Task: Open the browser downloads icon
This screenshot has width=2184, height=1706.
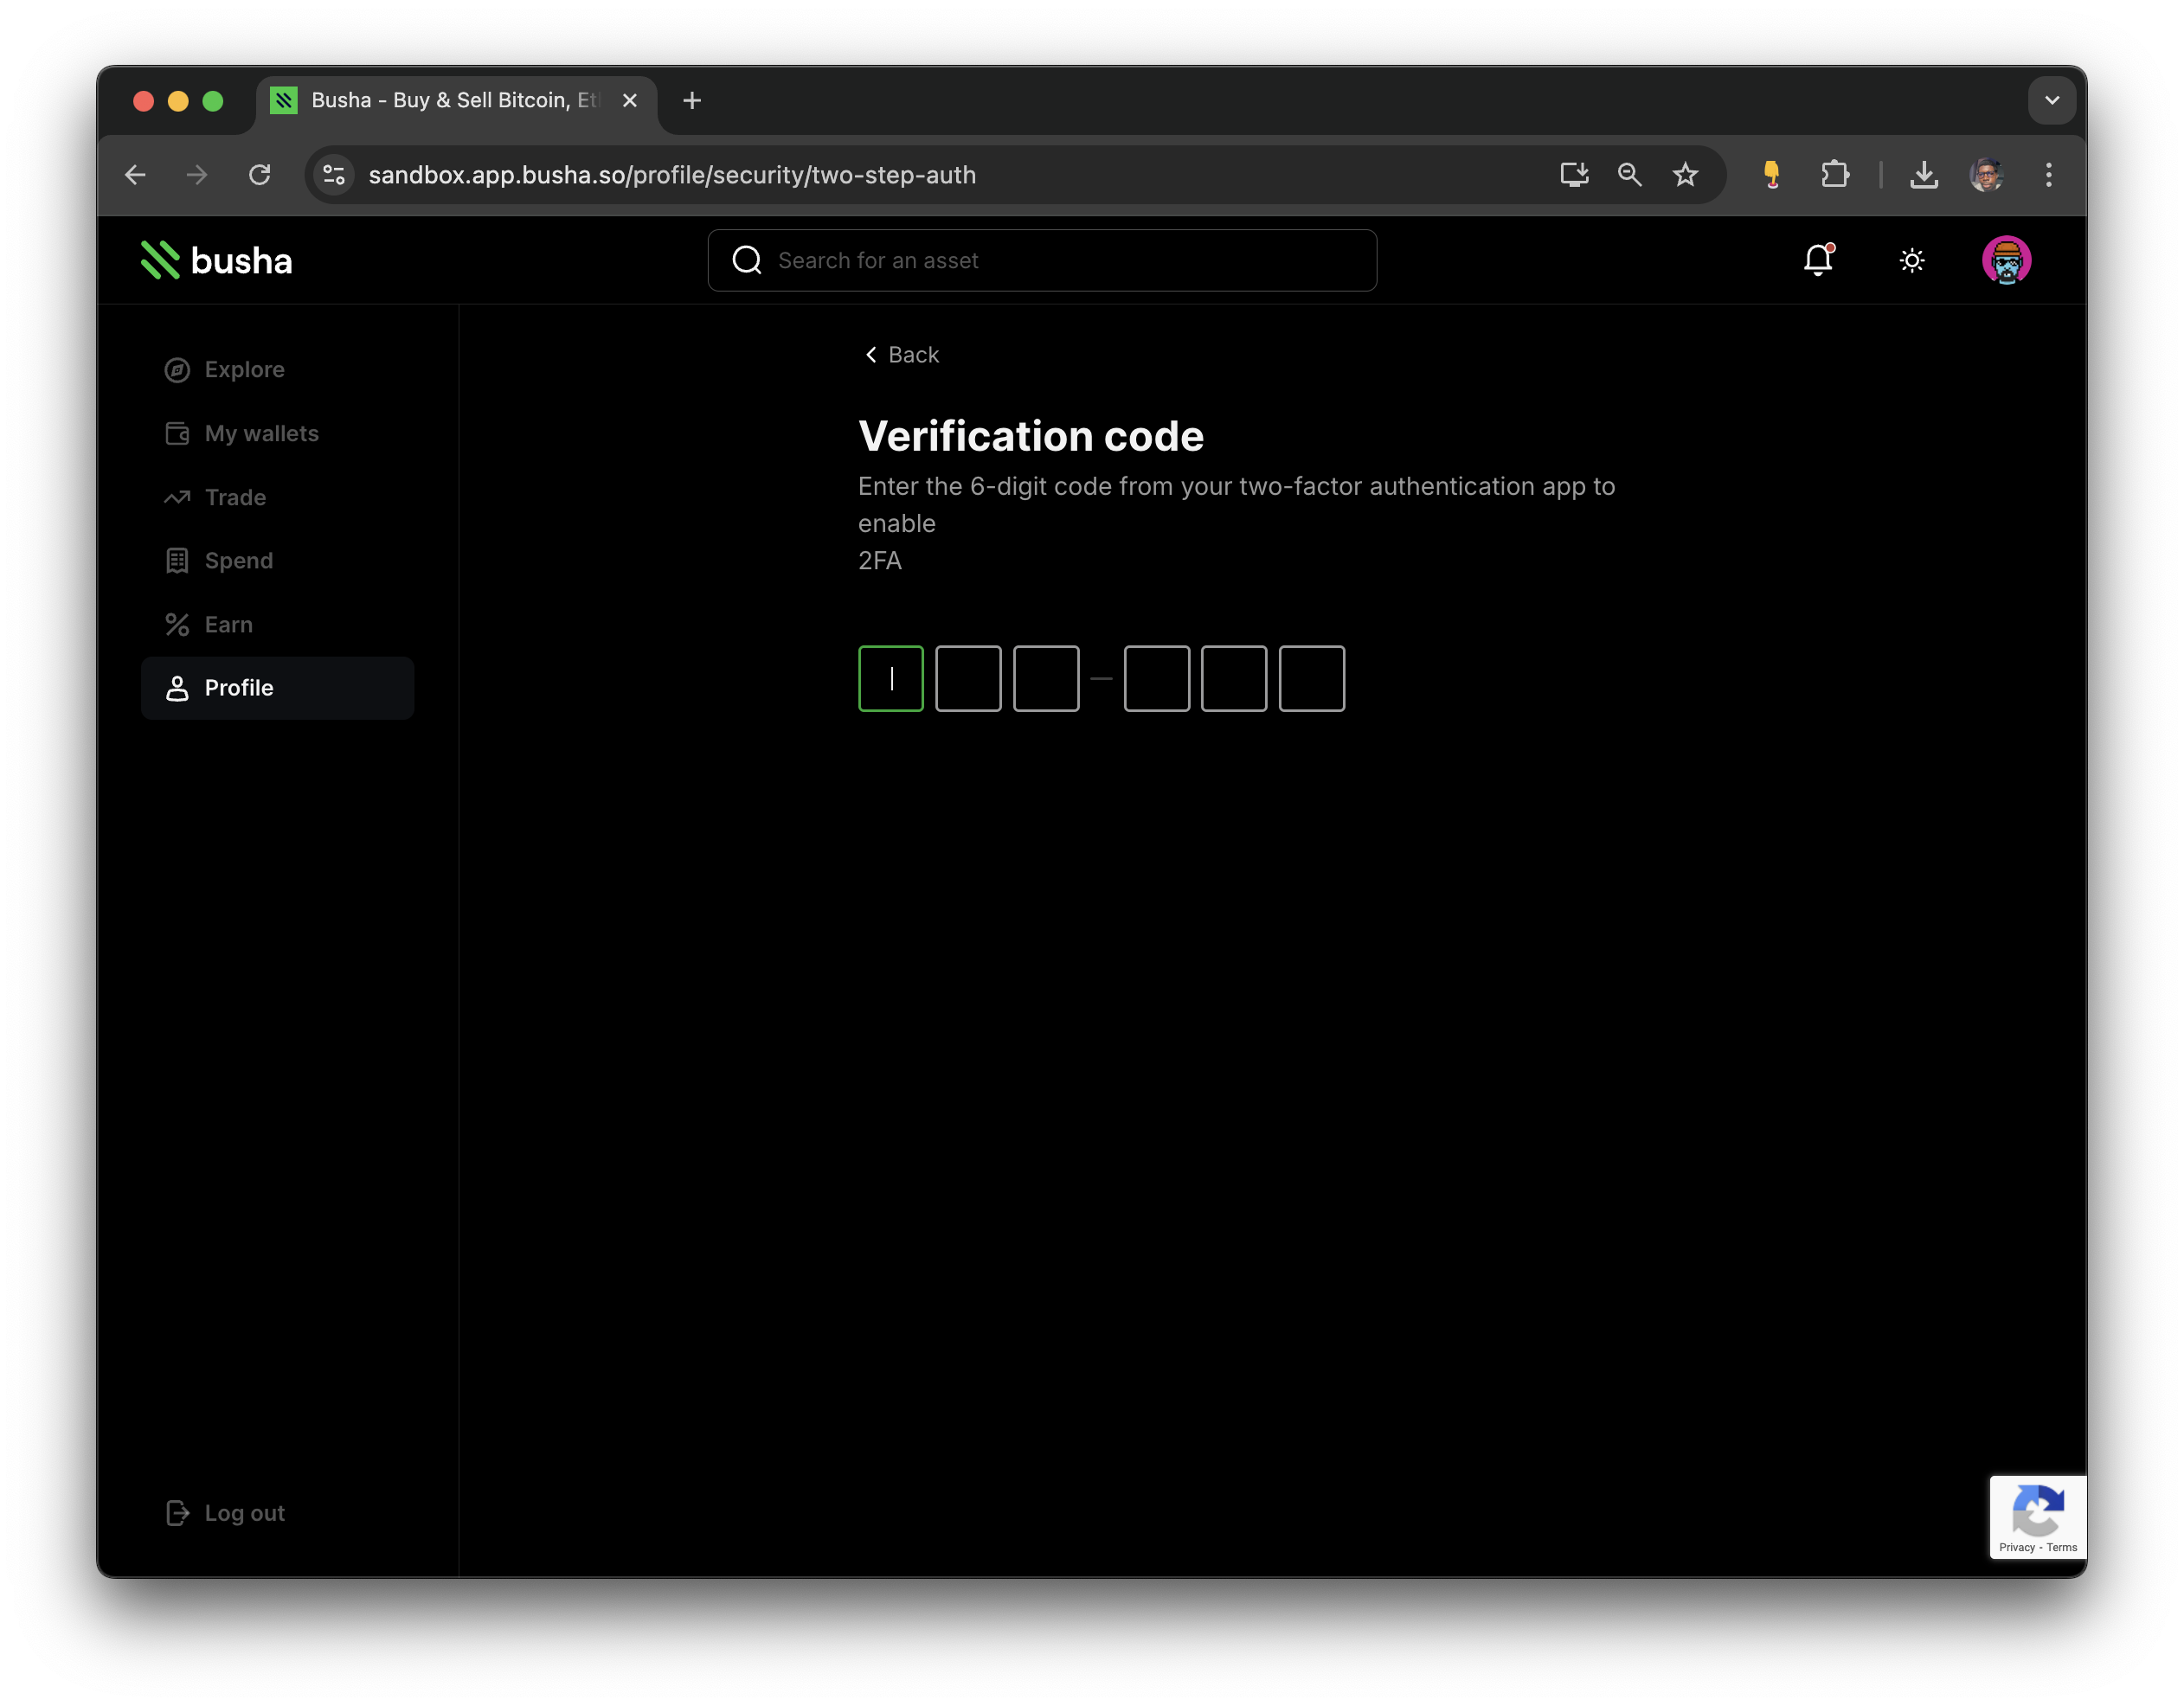Action: tap(1923, 174)
